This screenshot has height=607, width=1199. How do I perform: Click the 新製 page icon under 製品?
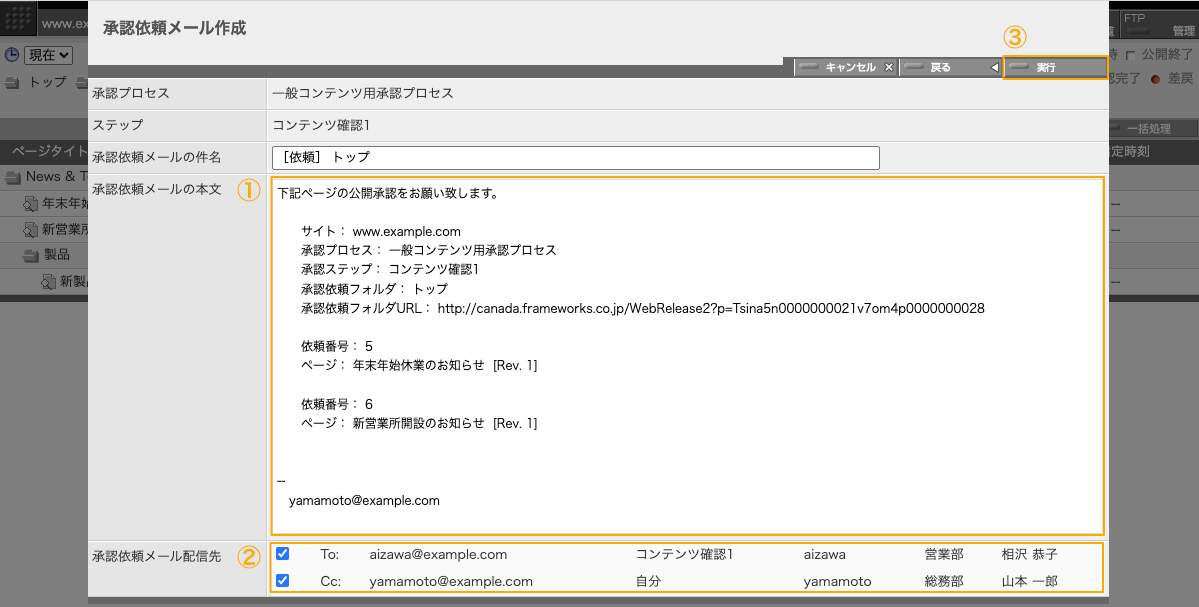coord(49,282)
